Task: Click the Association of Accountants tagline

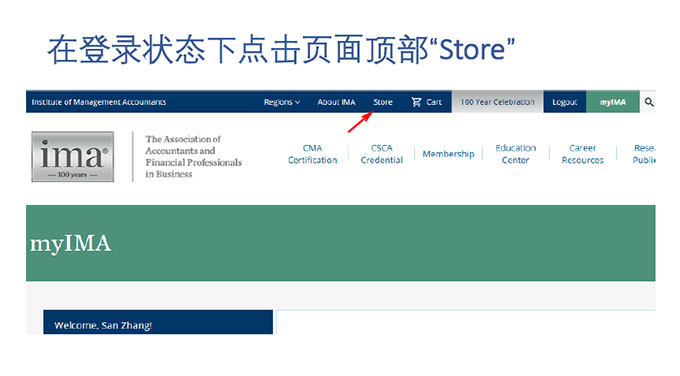Action: point(193,157)
